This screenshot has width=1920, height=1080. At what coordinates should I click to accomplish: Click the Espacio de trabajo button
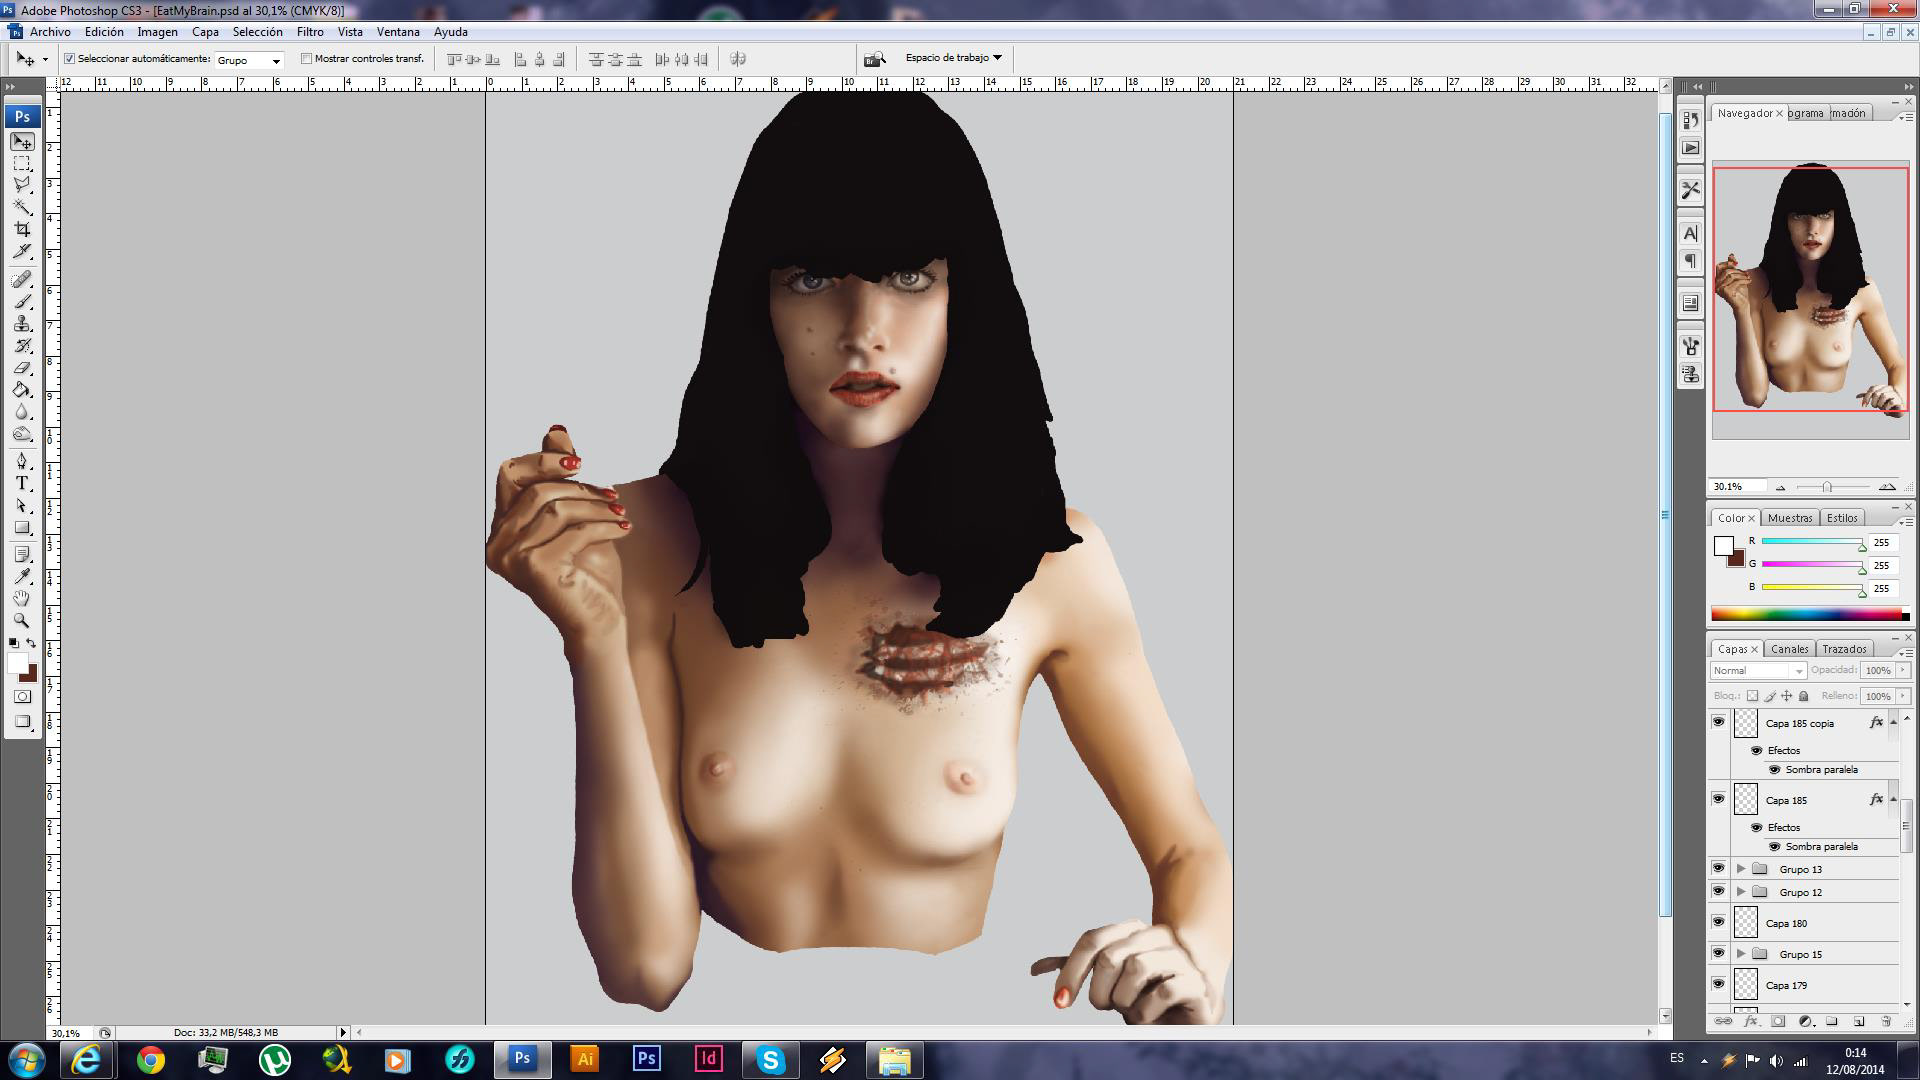[x=952, y=58]
